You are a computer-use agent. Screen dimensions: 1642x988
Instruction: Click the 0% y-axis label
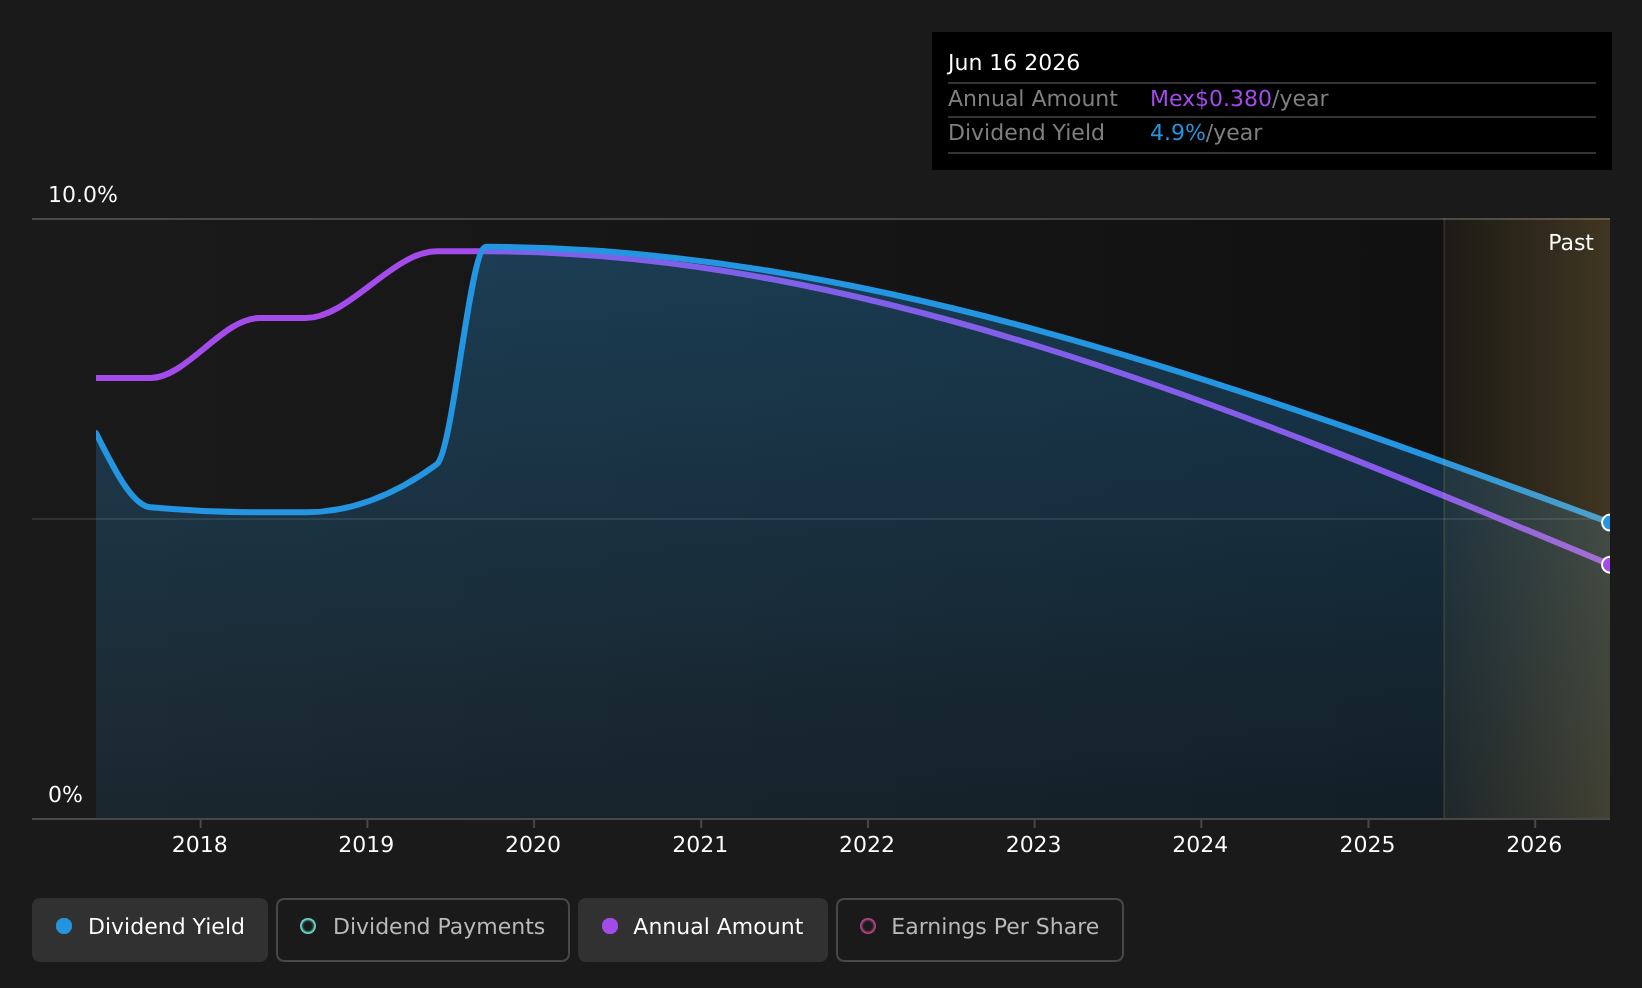65,795
